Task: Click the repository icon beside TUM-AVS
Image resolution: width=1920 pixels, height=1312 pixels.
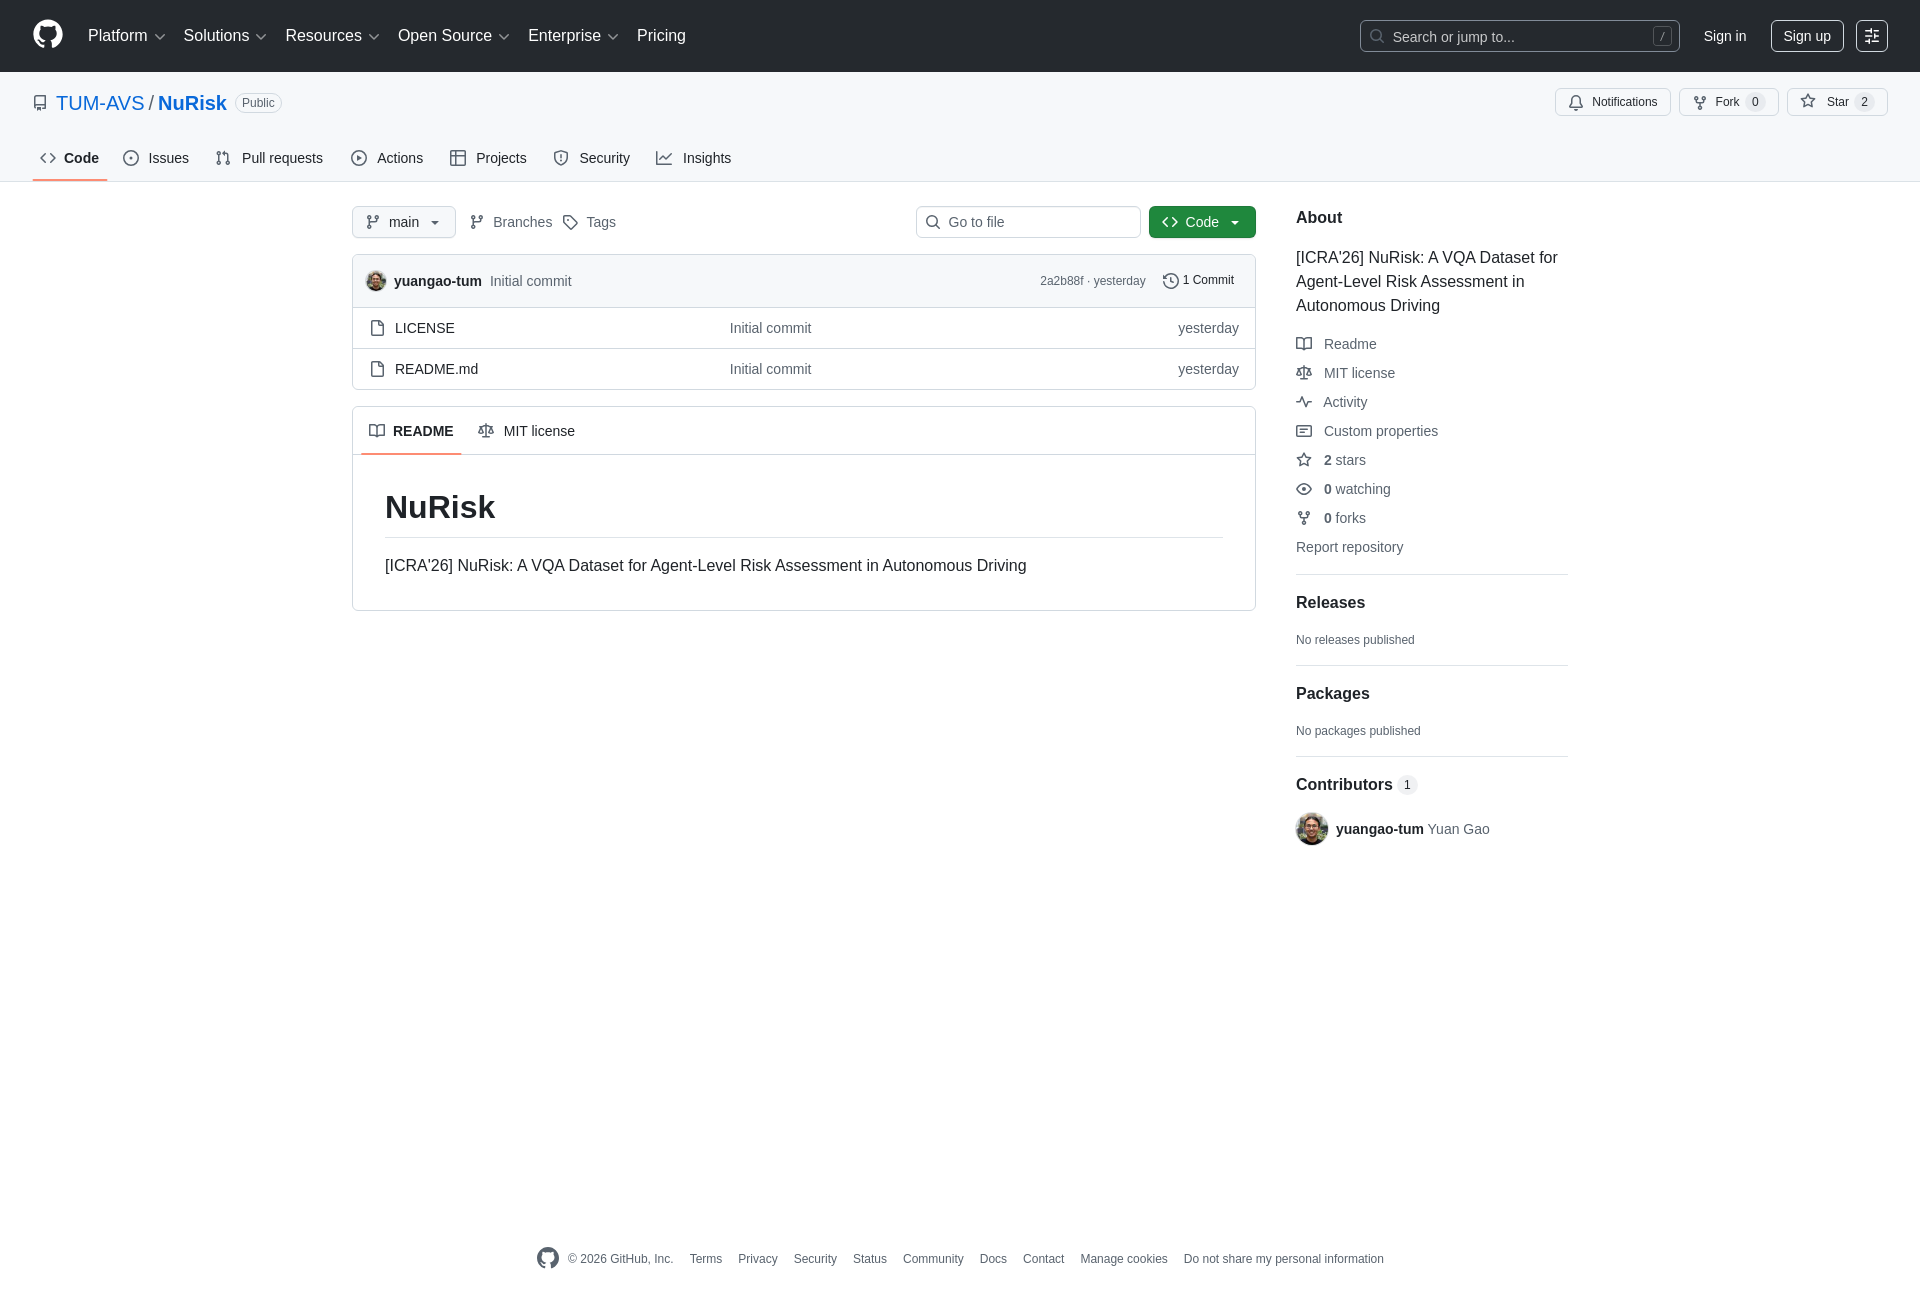Action: [x=40, y=103]
